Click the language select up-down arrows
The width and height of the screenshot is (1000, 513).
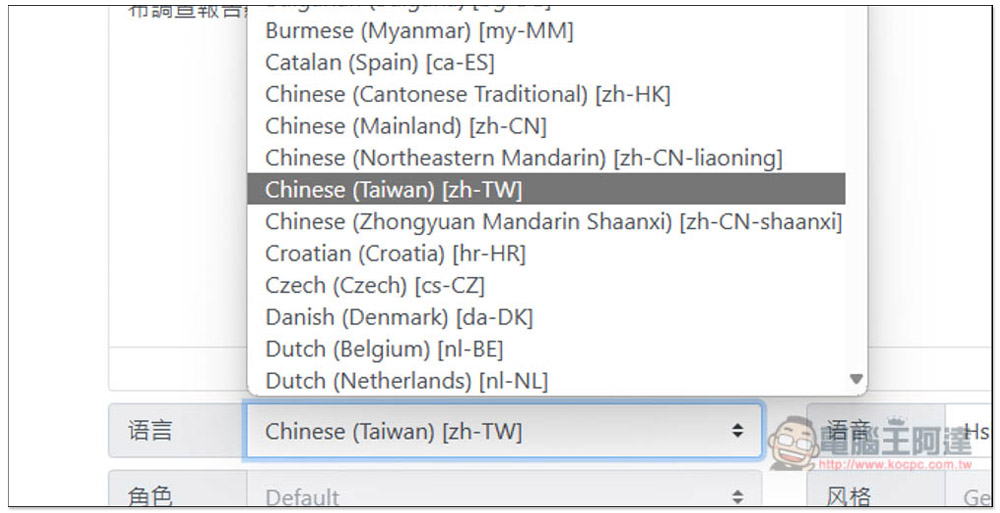737,431
